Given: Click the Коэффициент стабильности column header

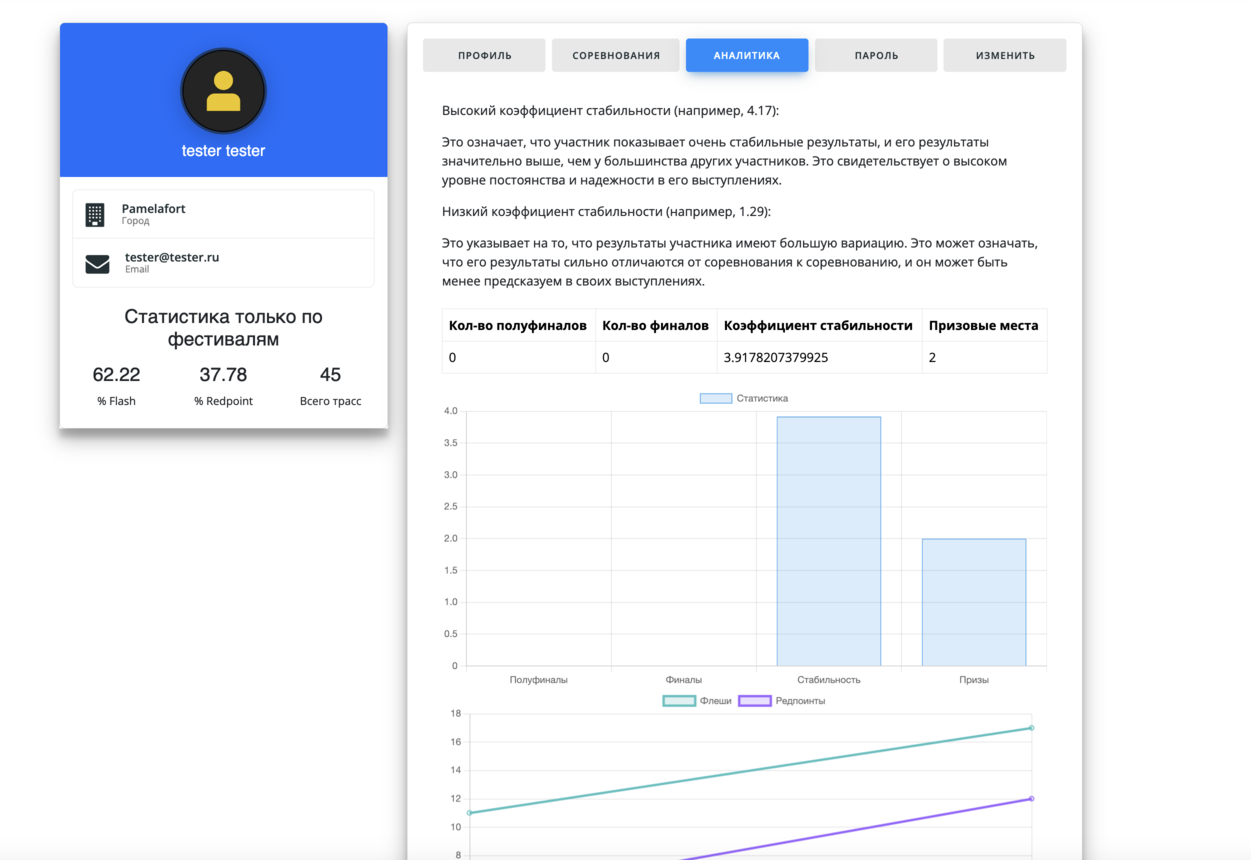Looking at the screenshot, I should coord(818,326).
